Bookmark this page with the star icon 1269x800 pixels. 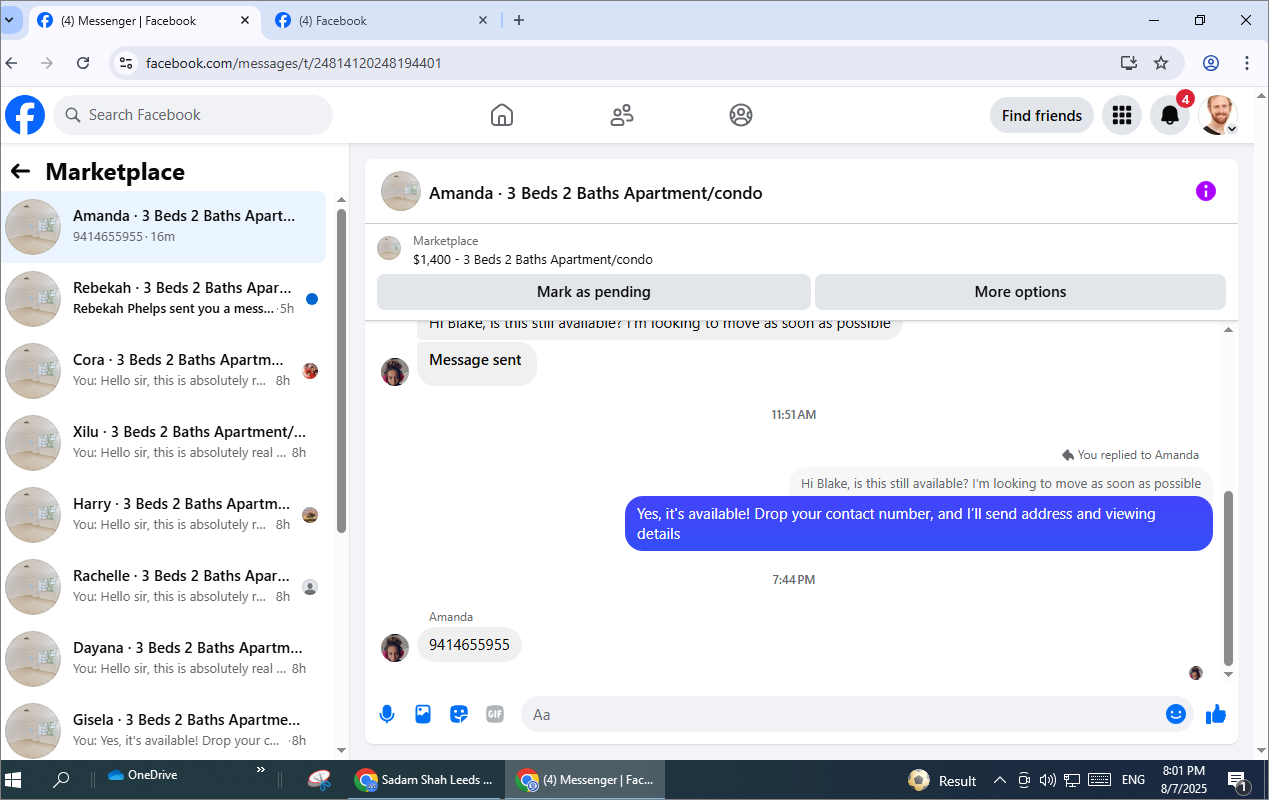click(1161, 63)
